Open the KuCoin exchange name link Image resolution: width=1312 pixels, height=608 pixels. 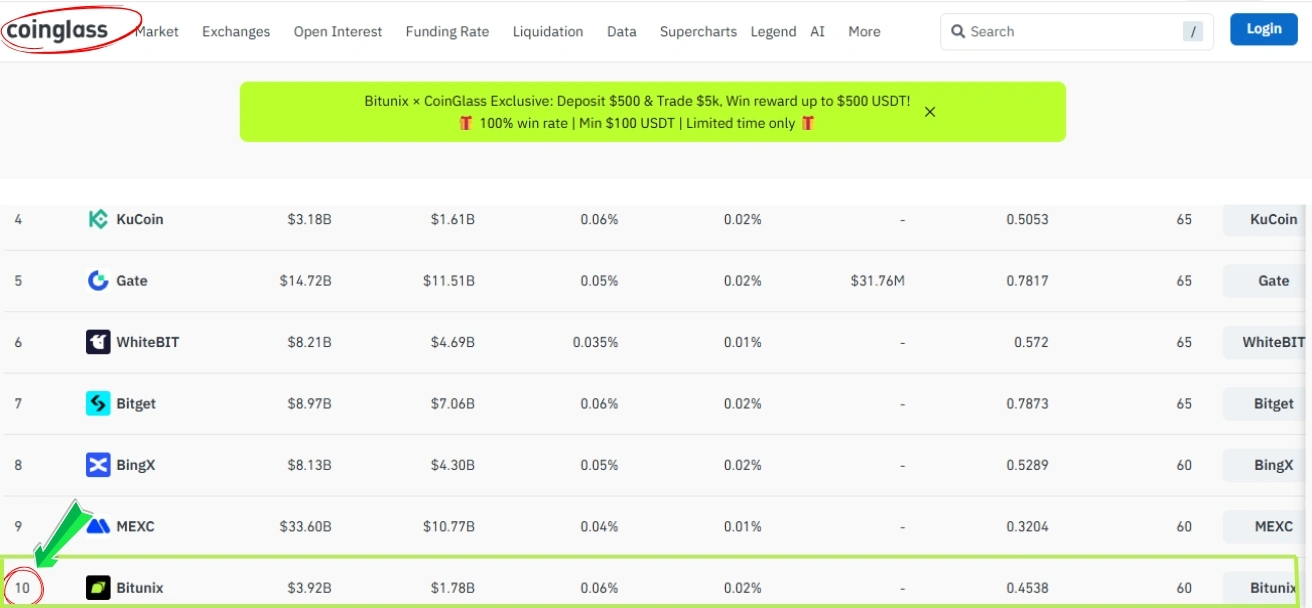[140, 219]
